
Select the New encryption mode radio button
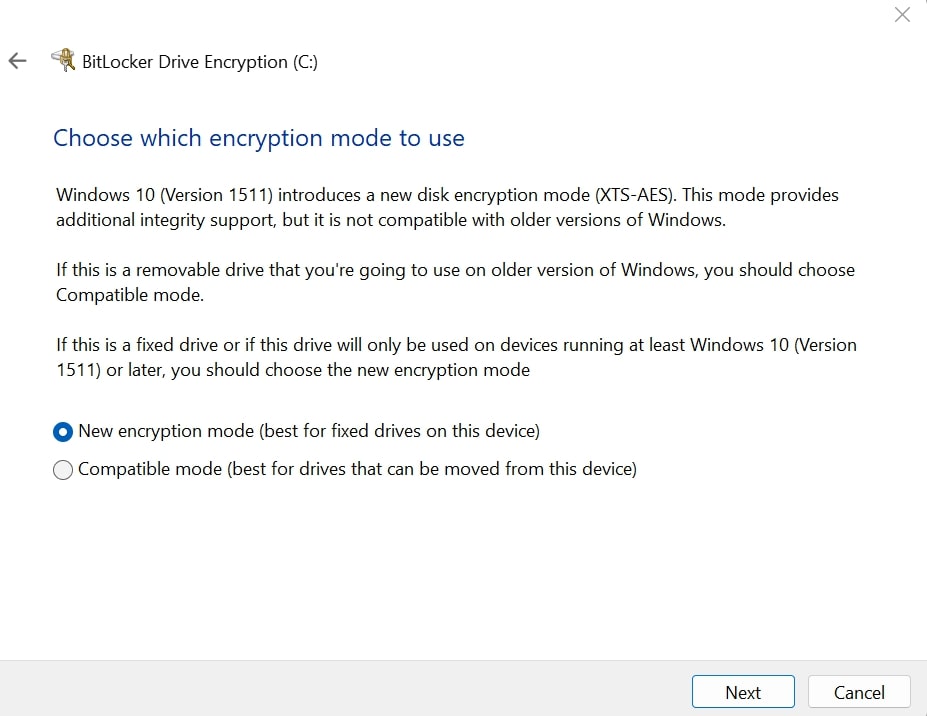(63, 432)
